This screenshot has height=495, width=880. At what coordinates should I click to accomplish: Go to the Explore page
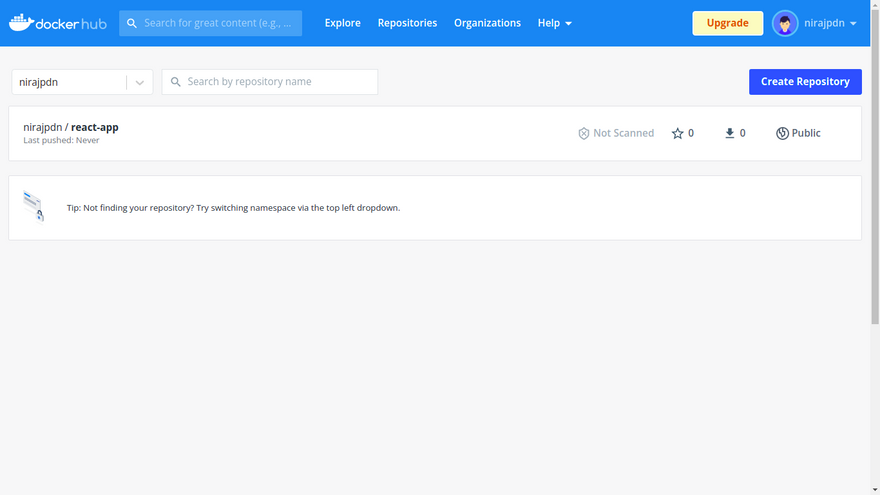342,23
